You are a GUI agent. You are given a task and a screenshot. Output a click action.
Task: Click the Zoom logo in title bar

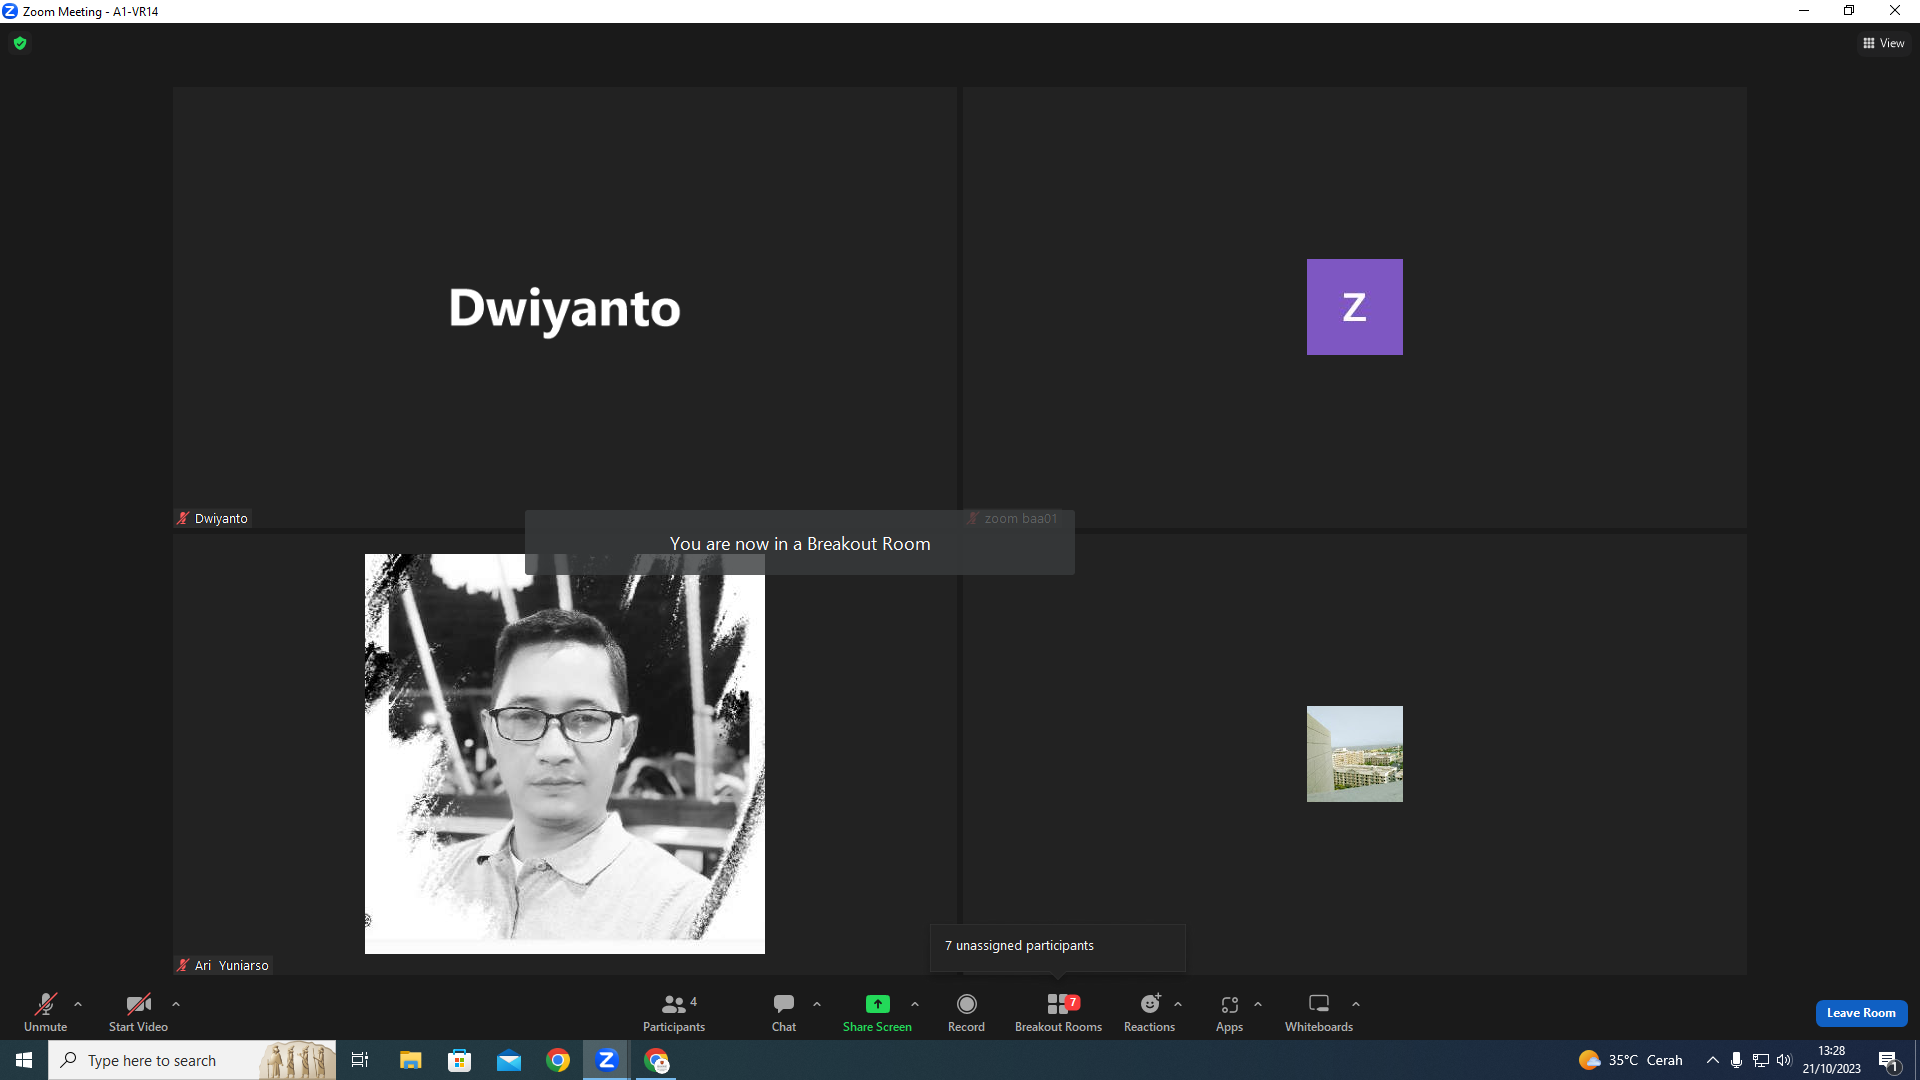[x=10, y=11]
